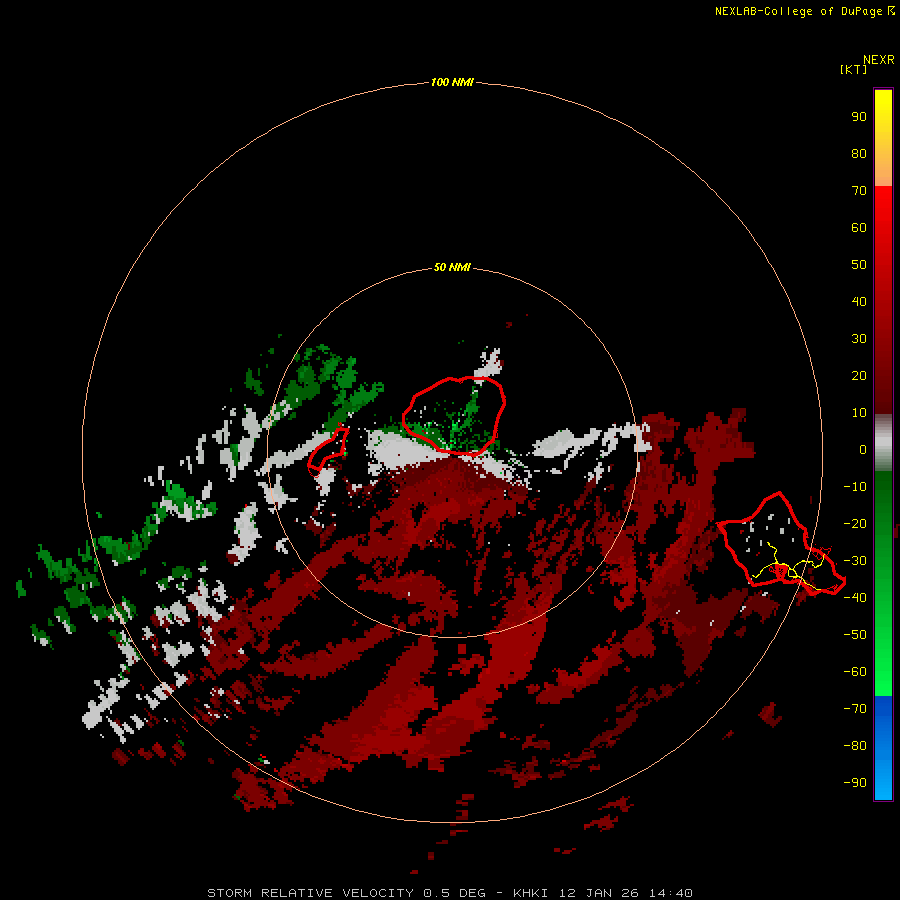This screenshot has height=900, width=900.
Task: Click the 30 value on the velocity scale
Action: click(x=859, y=339)
